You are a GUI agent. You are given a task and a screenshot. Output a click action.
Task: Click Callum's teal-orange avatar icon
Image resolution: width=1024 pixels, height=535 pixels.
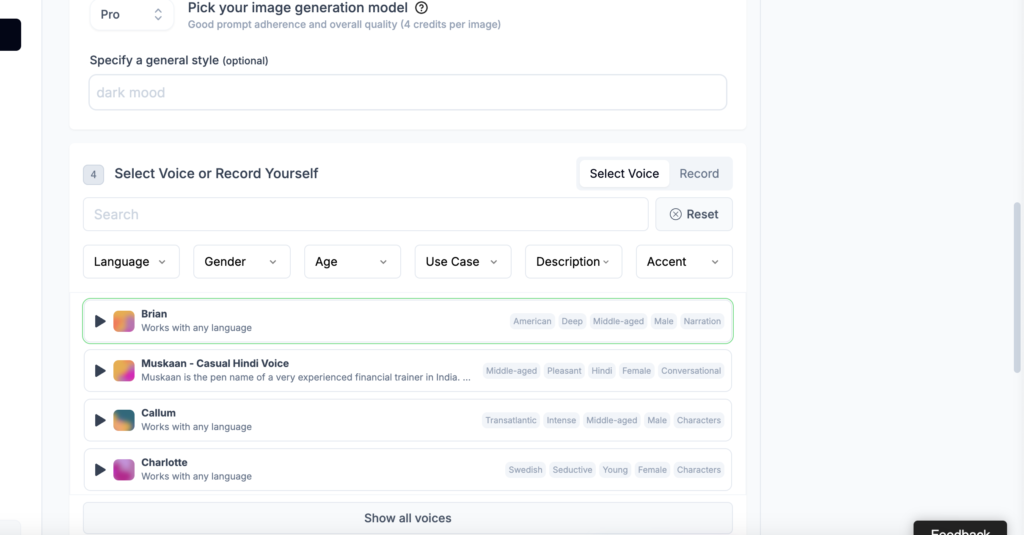tap(124, 420)
